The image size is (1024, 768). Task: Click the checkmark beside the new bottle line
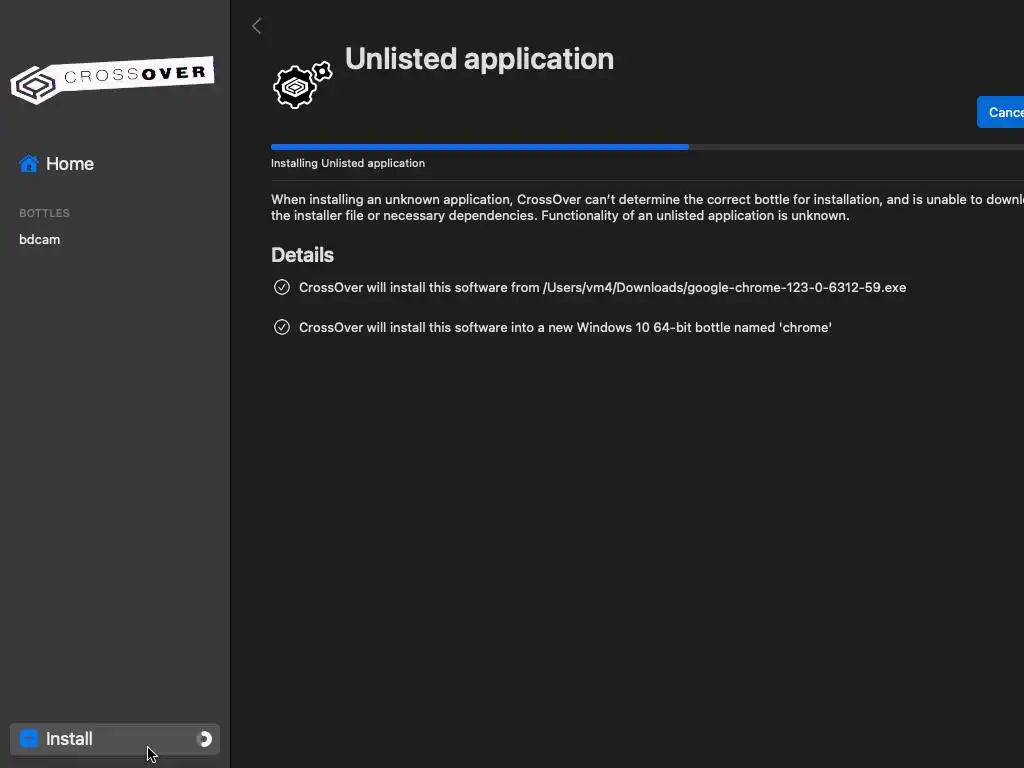pyautogui.click(x=282, y=327)
